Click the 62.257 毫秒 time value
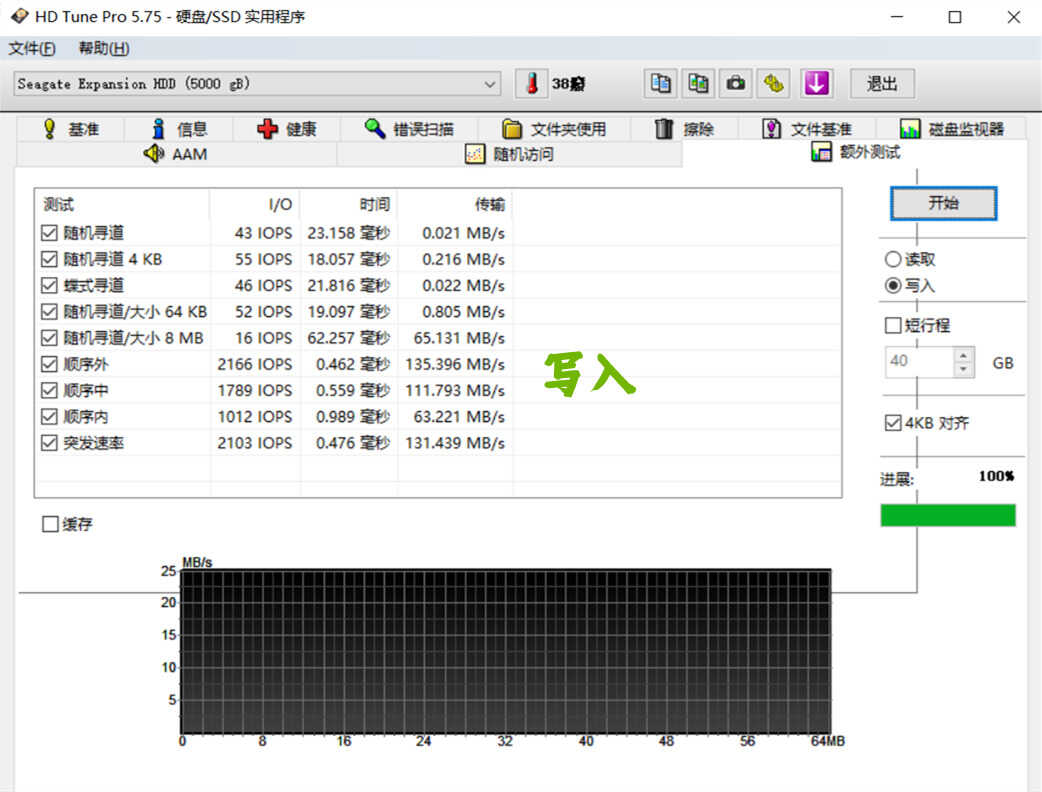The width and height of the screenshot is (1042, 792). (349, 338)
